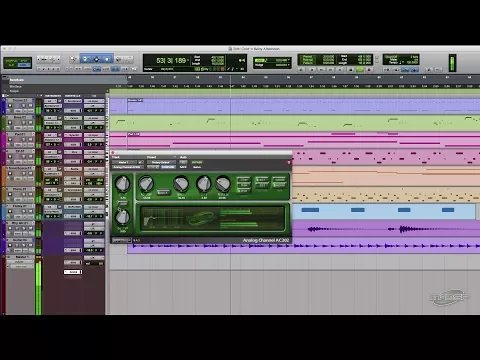Open the insert position selector next to Master 1
This screenshot has width=480, height=360.
pyautogui.click(x=142, y=162)
